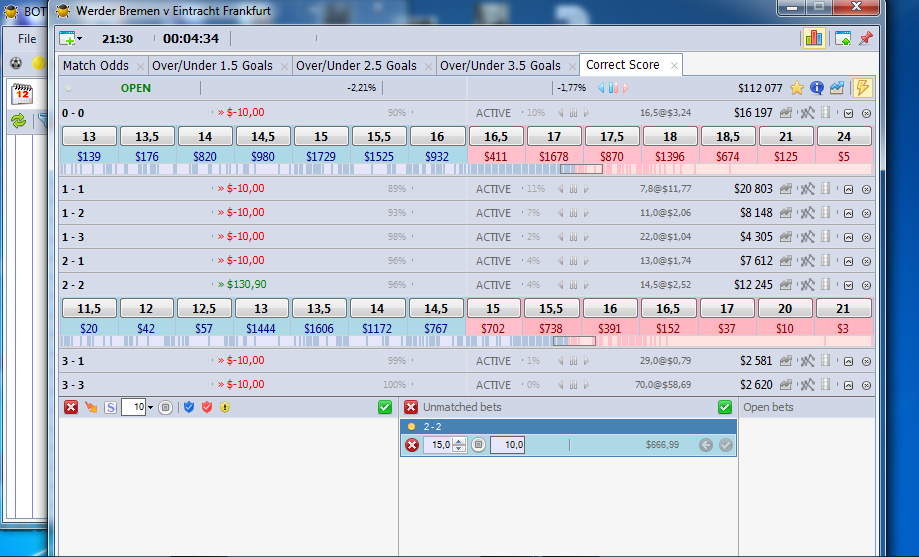Toggle green checkmark in Unmatched bets header
The image size is (919, 557).
pos(724,407)
